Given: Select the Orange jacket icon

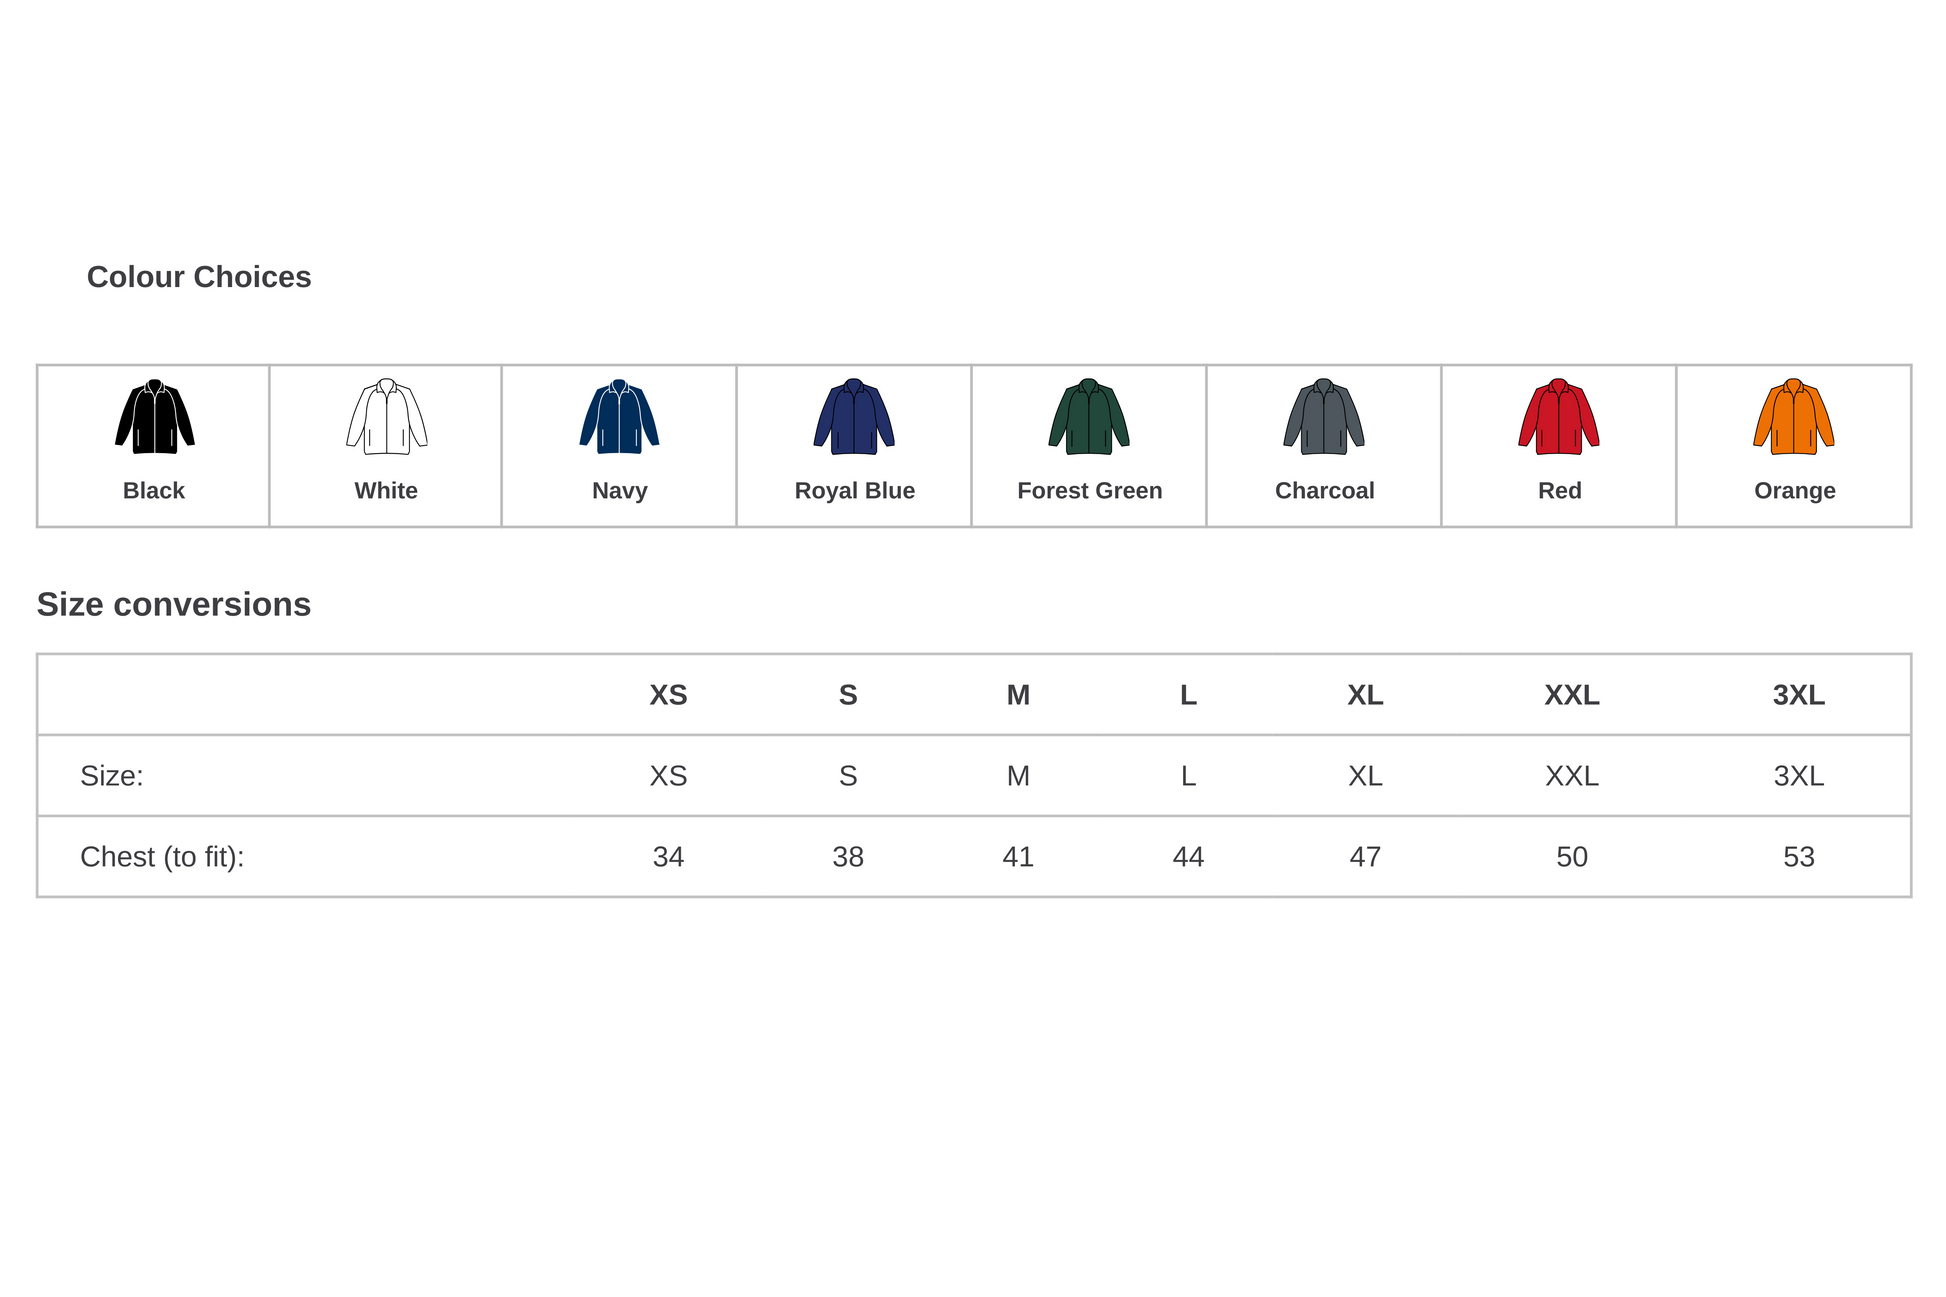Looking at the screenshot, I should [1794, 417].
